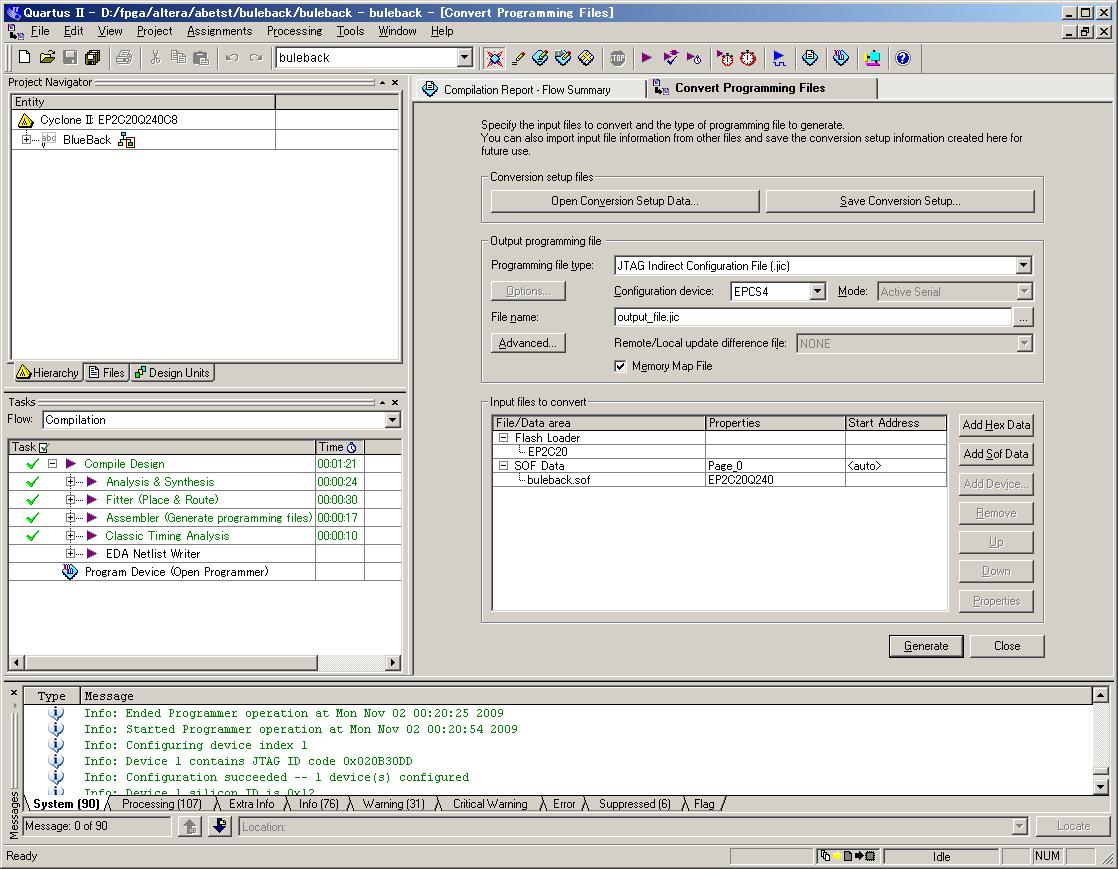
Task: Click Open Conversion Setup Data button
Action: [x=625, y=201]
